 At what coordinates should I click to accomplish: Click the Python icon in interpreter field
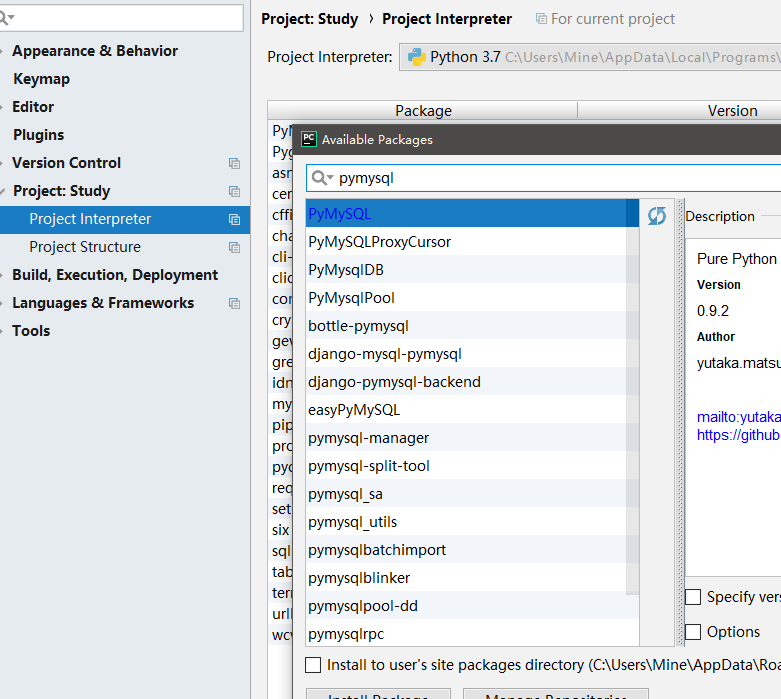(x=416, y=57)
